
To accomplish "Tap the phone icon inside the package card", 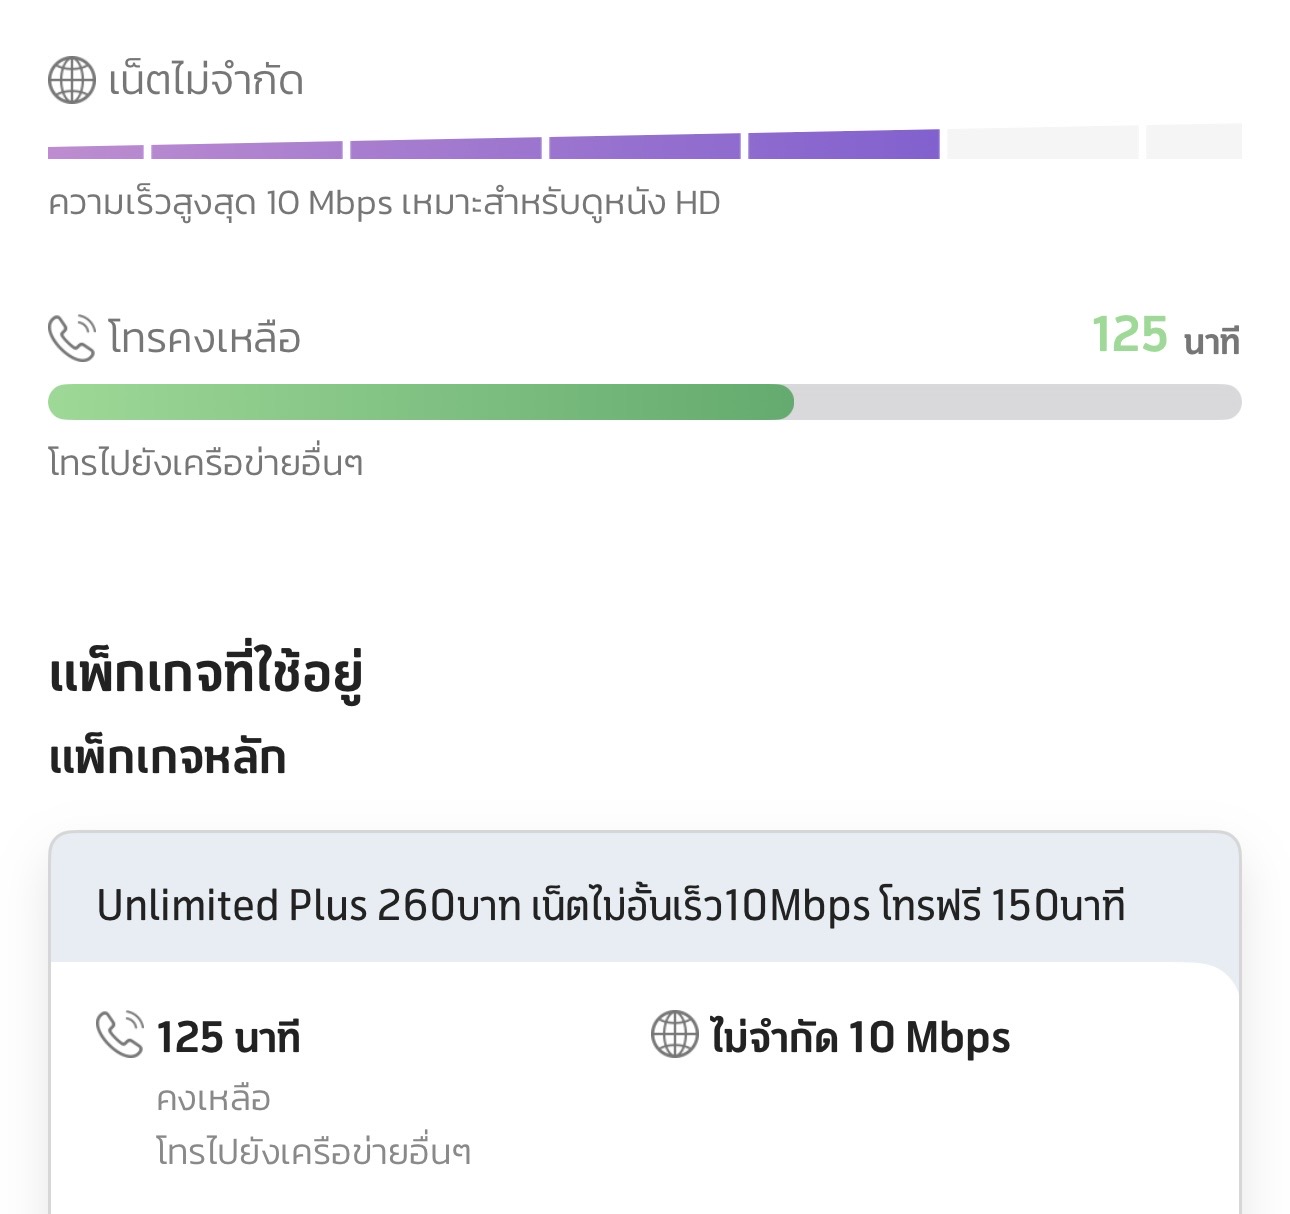I will pyautogui.click(x=120, y=1034).
